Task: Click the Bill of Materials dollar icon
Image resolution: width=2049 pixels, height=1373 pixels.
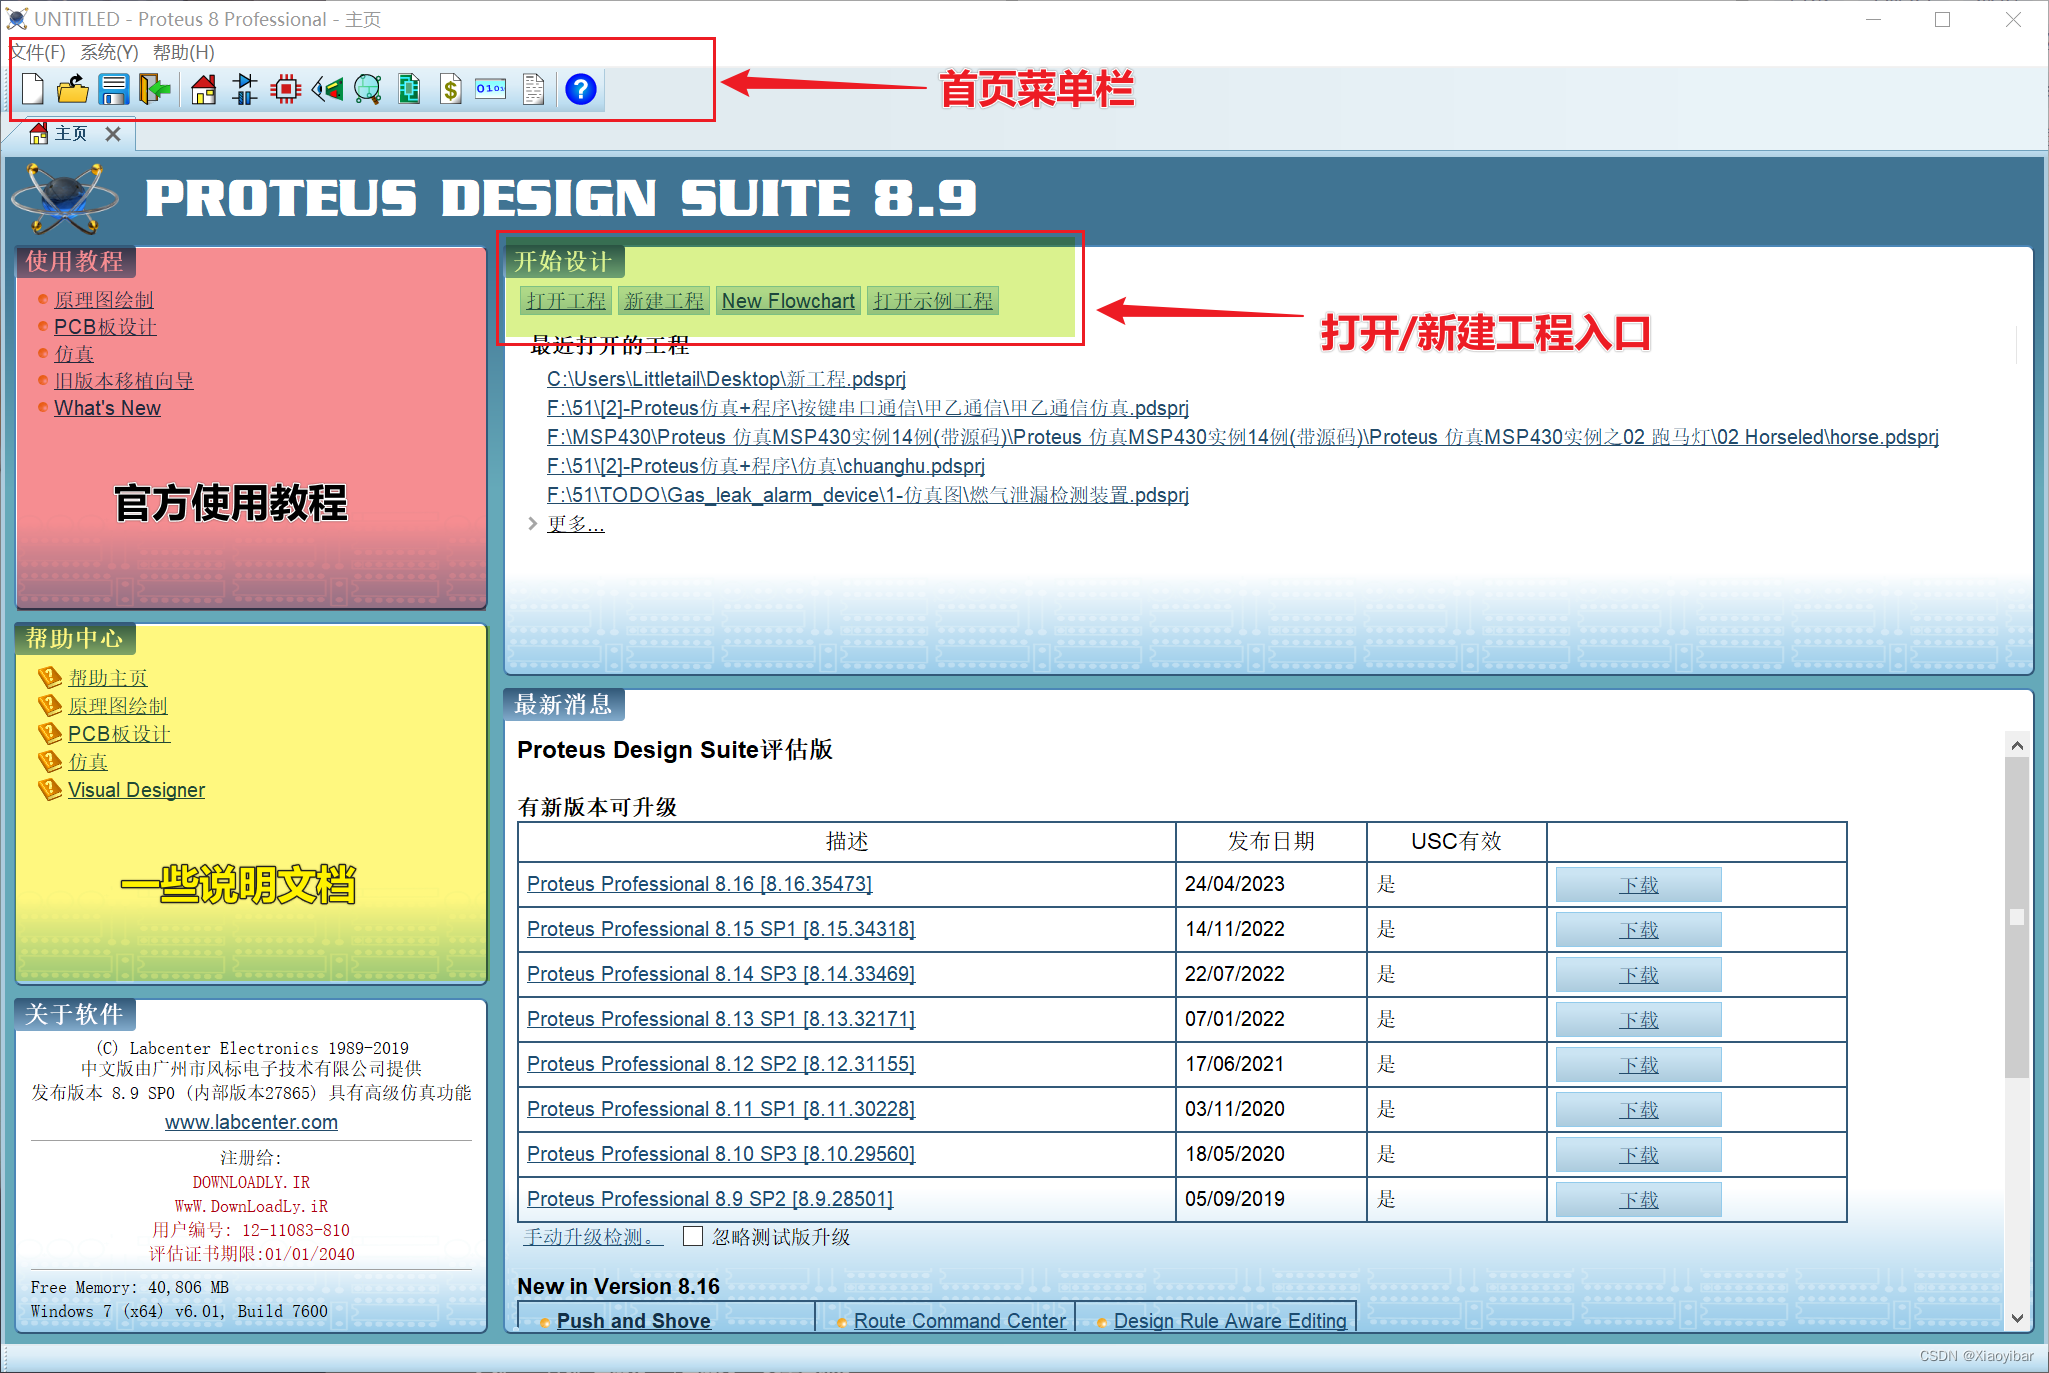Action: click(x=449, y=89)
